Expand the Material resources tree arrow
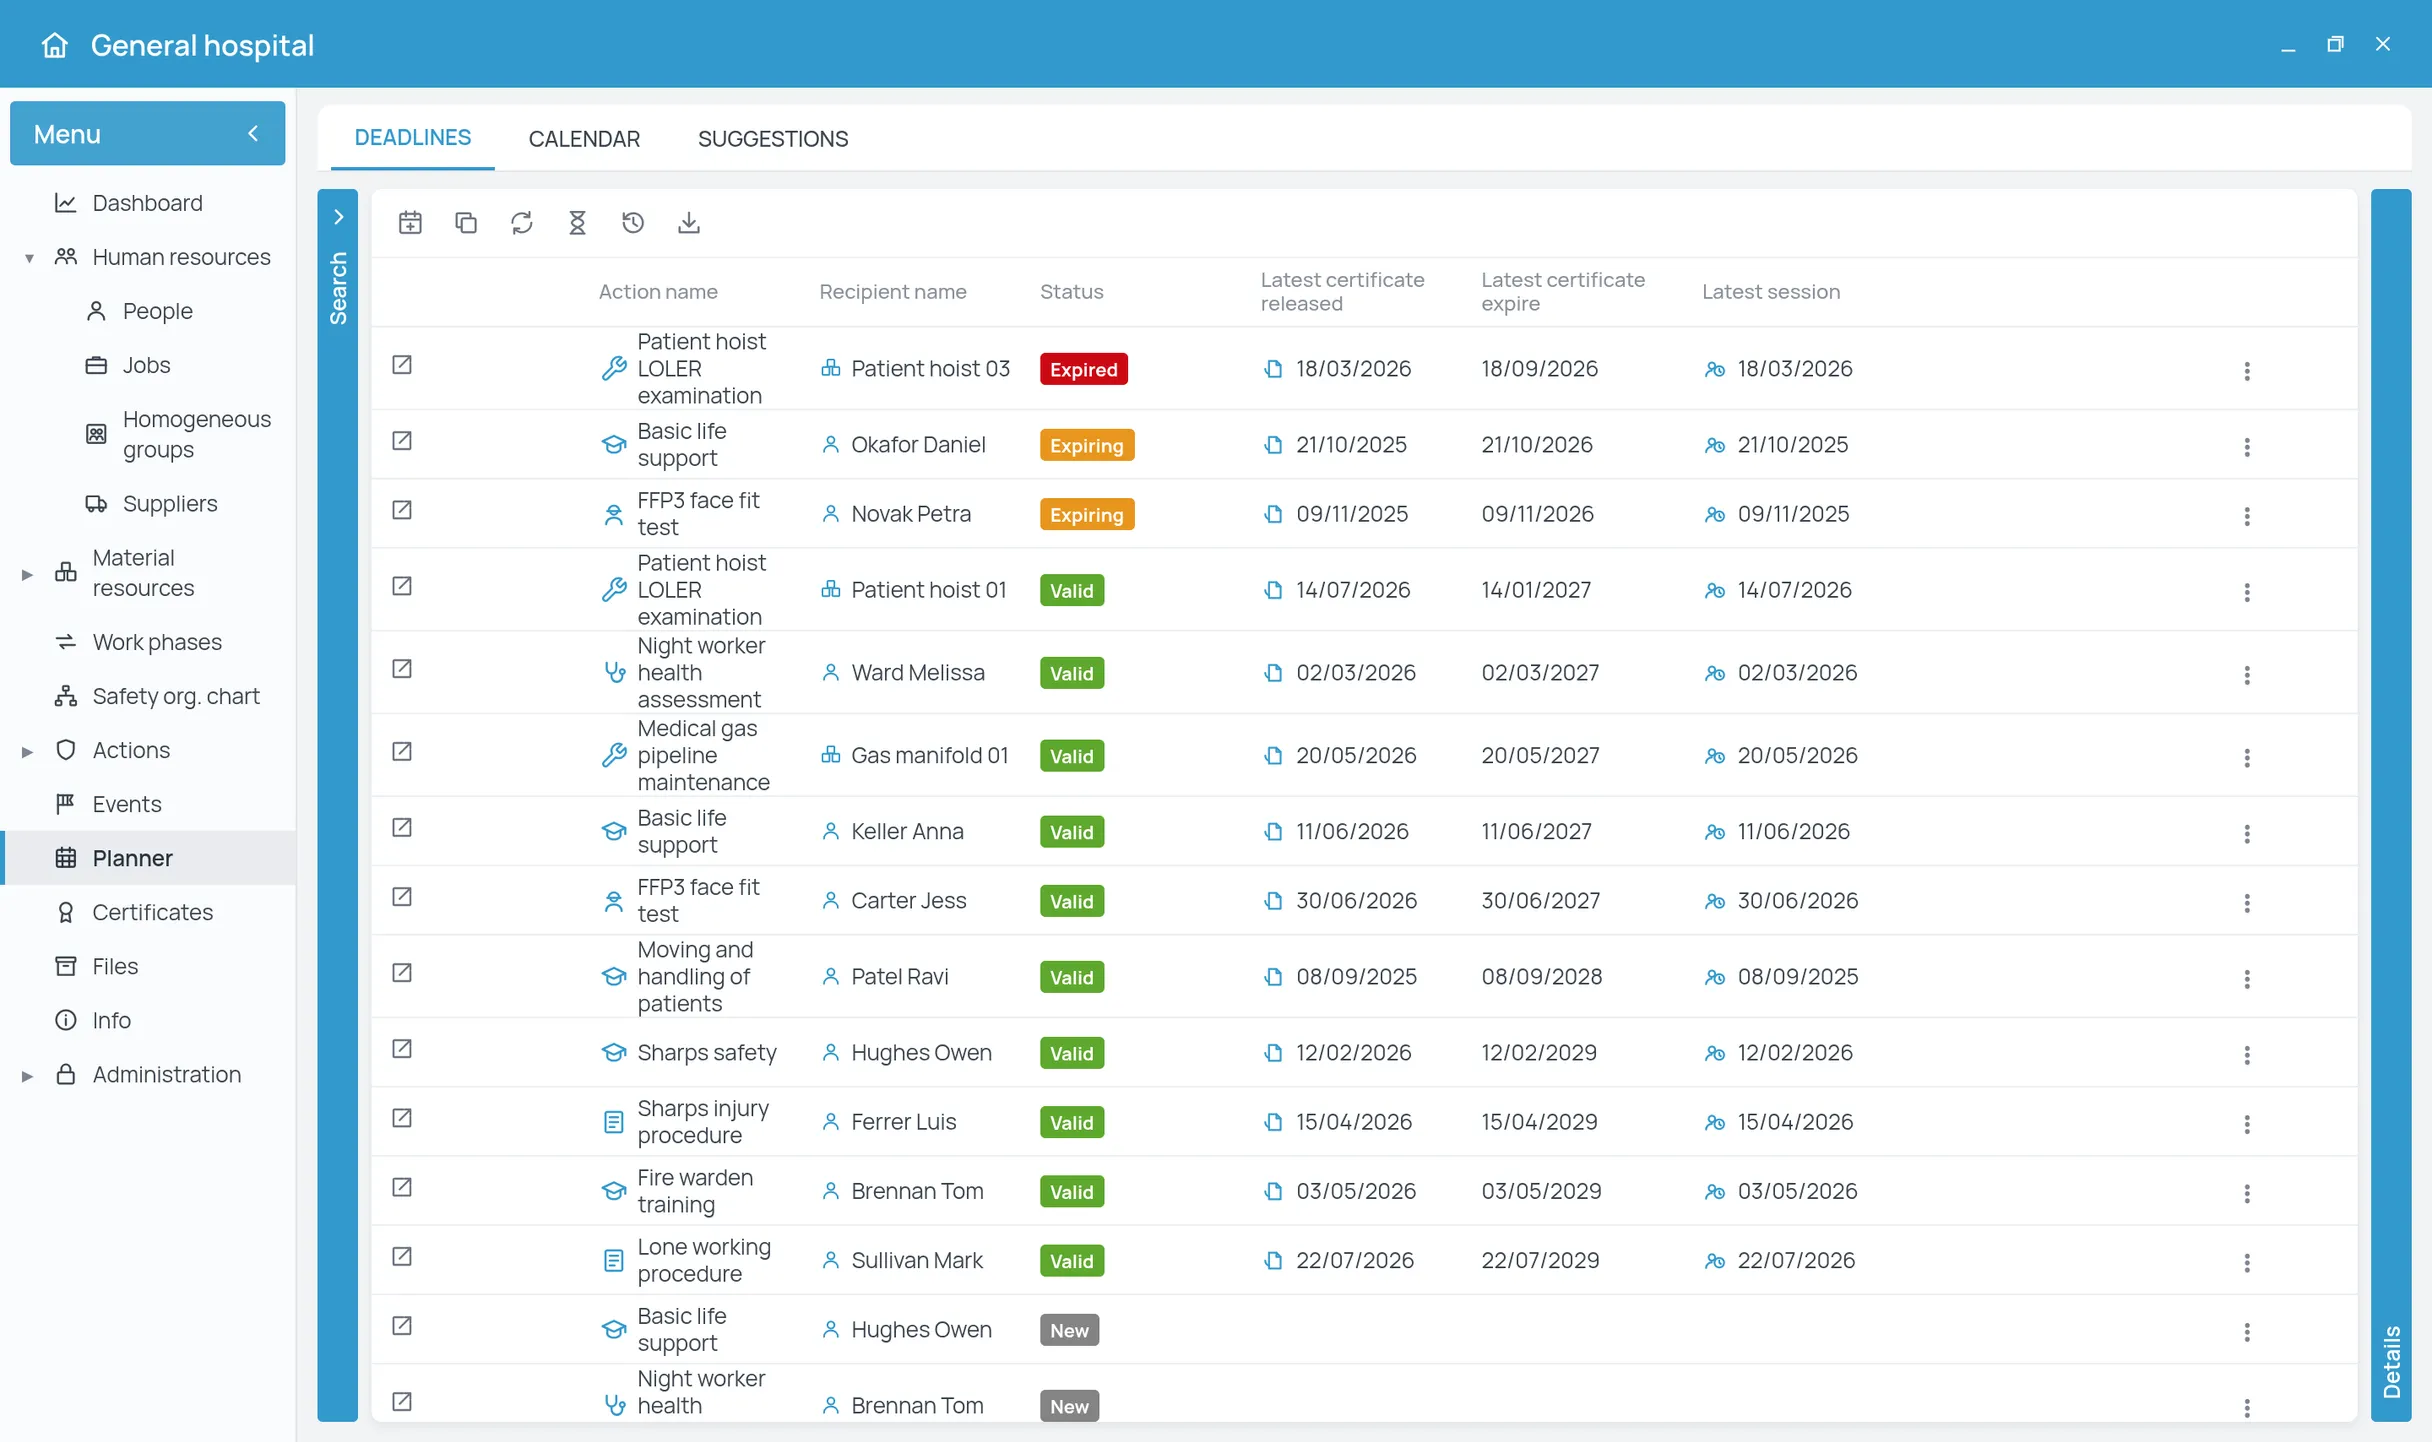 pyautogui.click(x=28, y=574)
